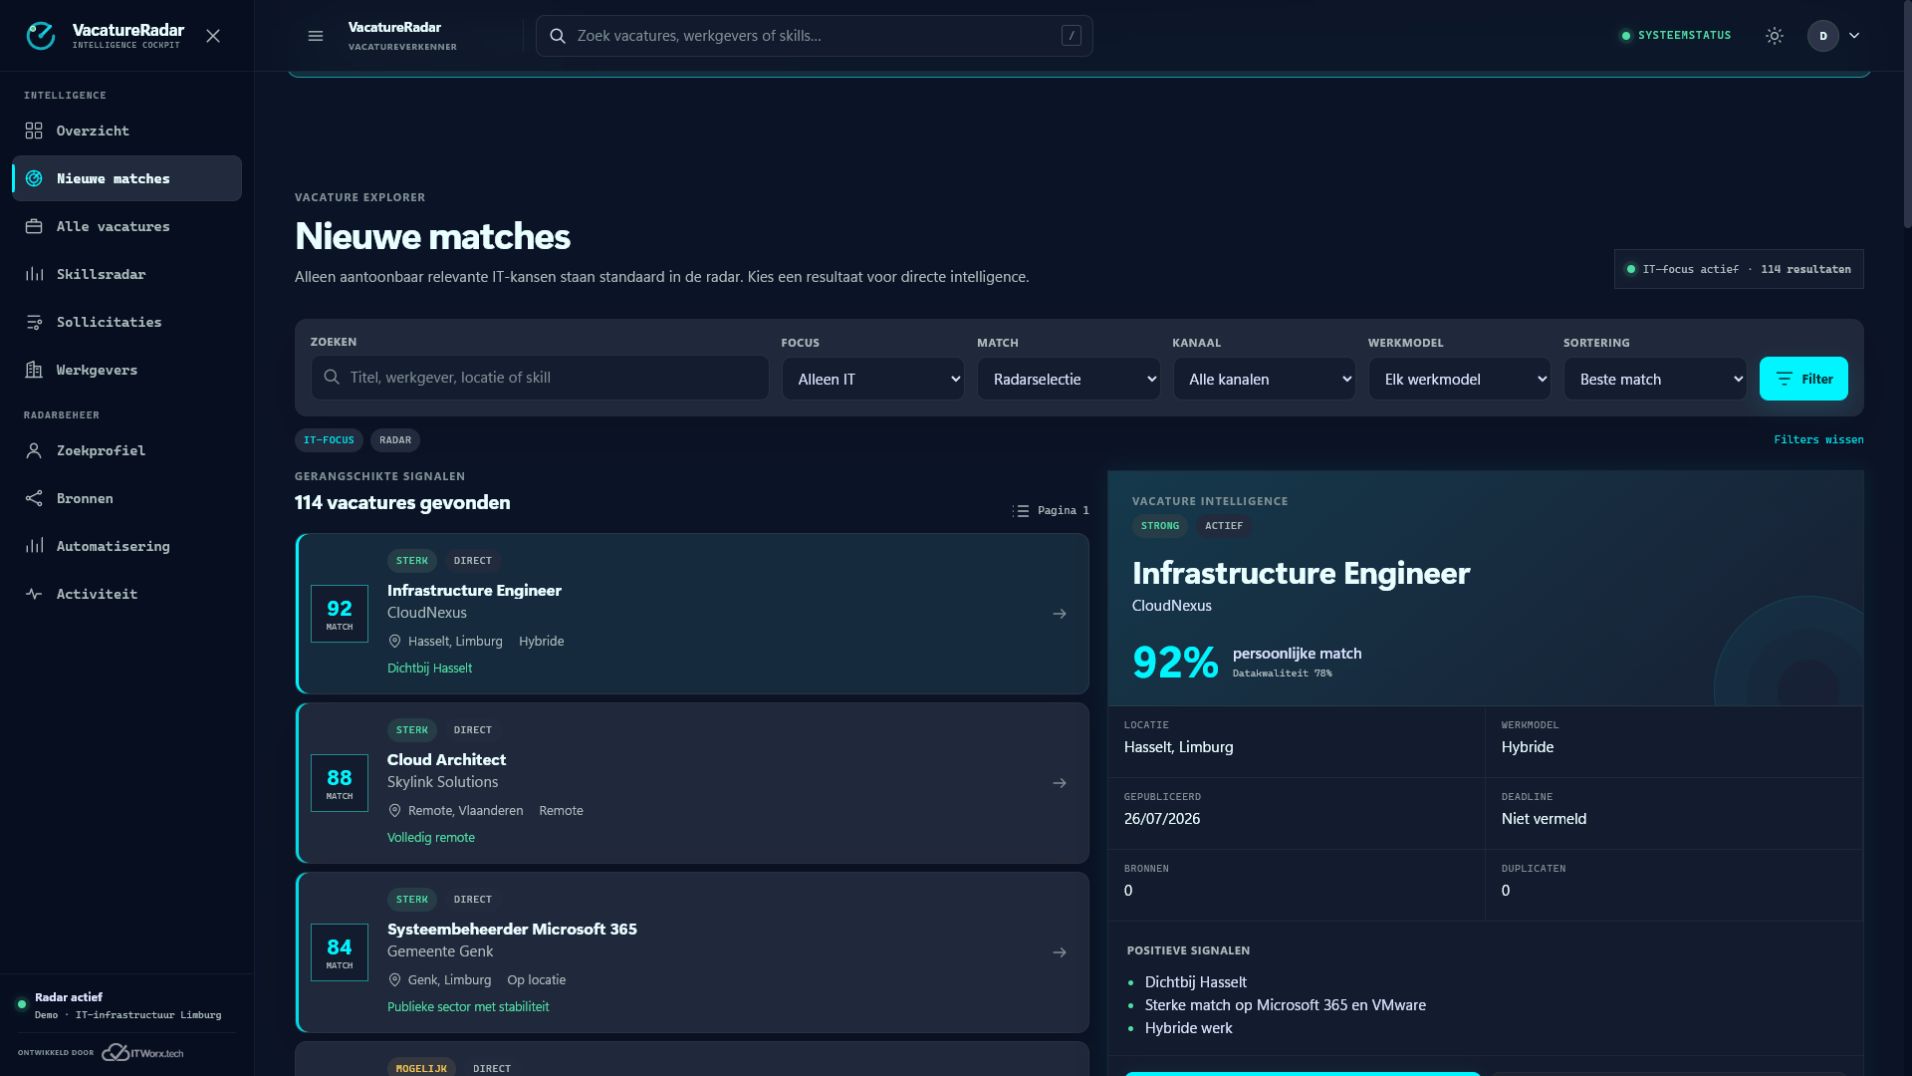Click the Titel, werkgever, locatie filter input
The image size is (1912, 1076).
tap(540, 378)
